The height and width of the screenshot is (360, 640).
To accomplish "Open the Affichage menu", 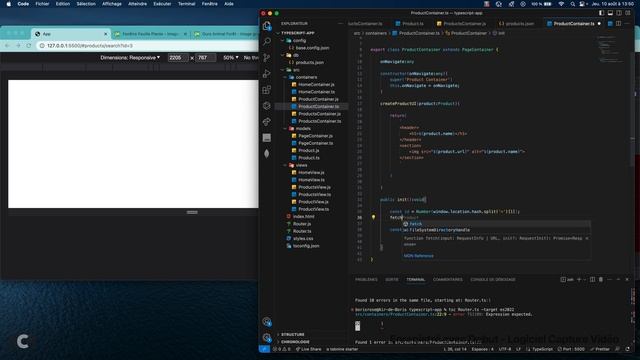I will point(111,4).
